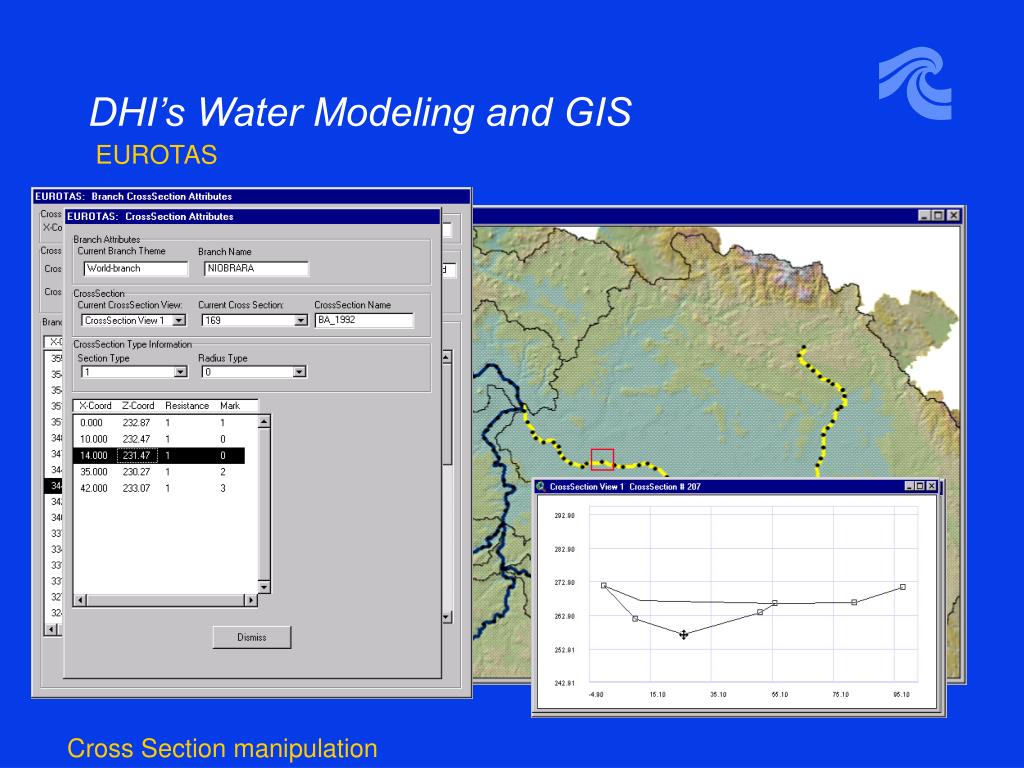Viewport: 1024px width, 768px height.
Task: Click the coordinate table scroll down arrow
Action: [x=264, y=587]
